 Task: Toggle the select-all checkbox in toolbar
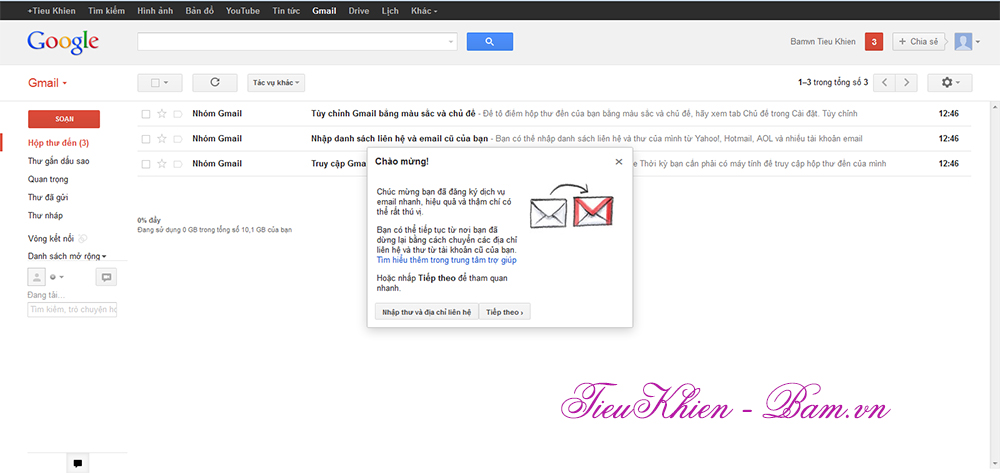click(x=154, y=83)
